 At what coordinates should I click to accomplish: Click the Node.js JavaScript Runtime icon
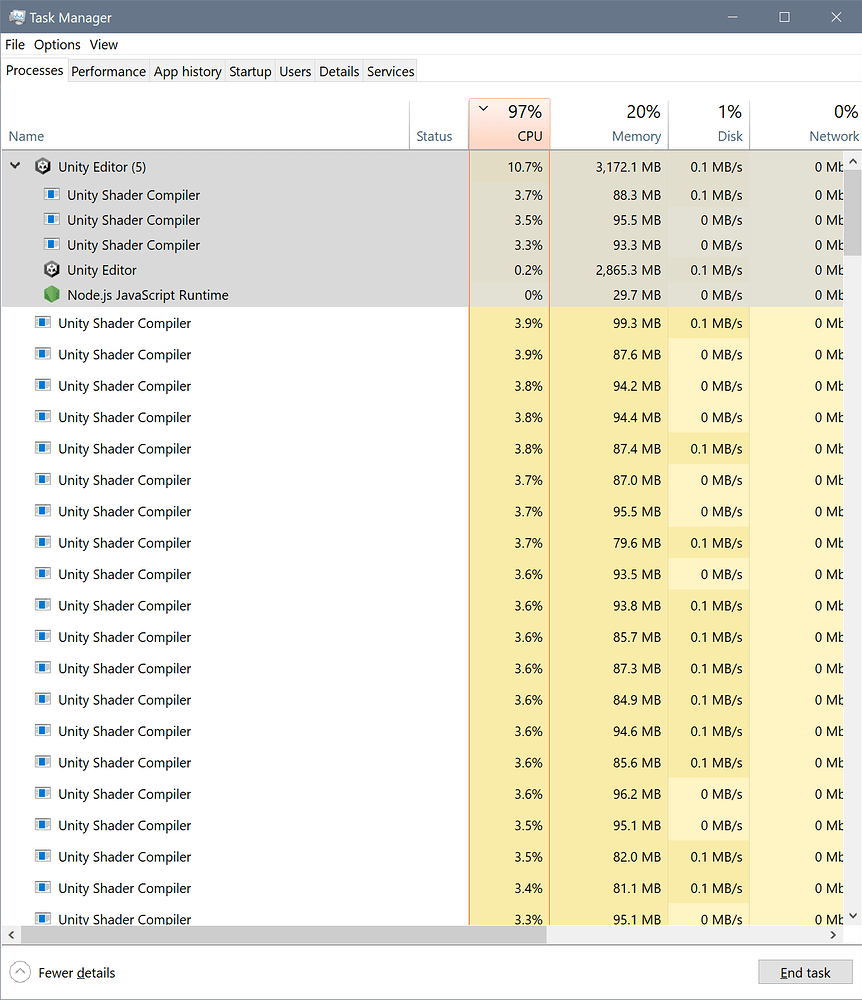click(x=52, y=295)
